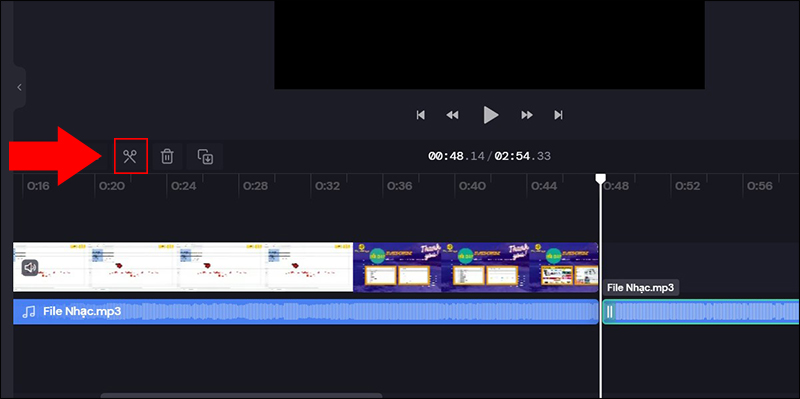Screen dimensions: 800x399
Task: Click the 02:54.33 total duration text
Action: coord(522,156)
